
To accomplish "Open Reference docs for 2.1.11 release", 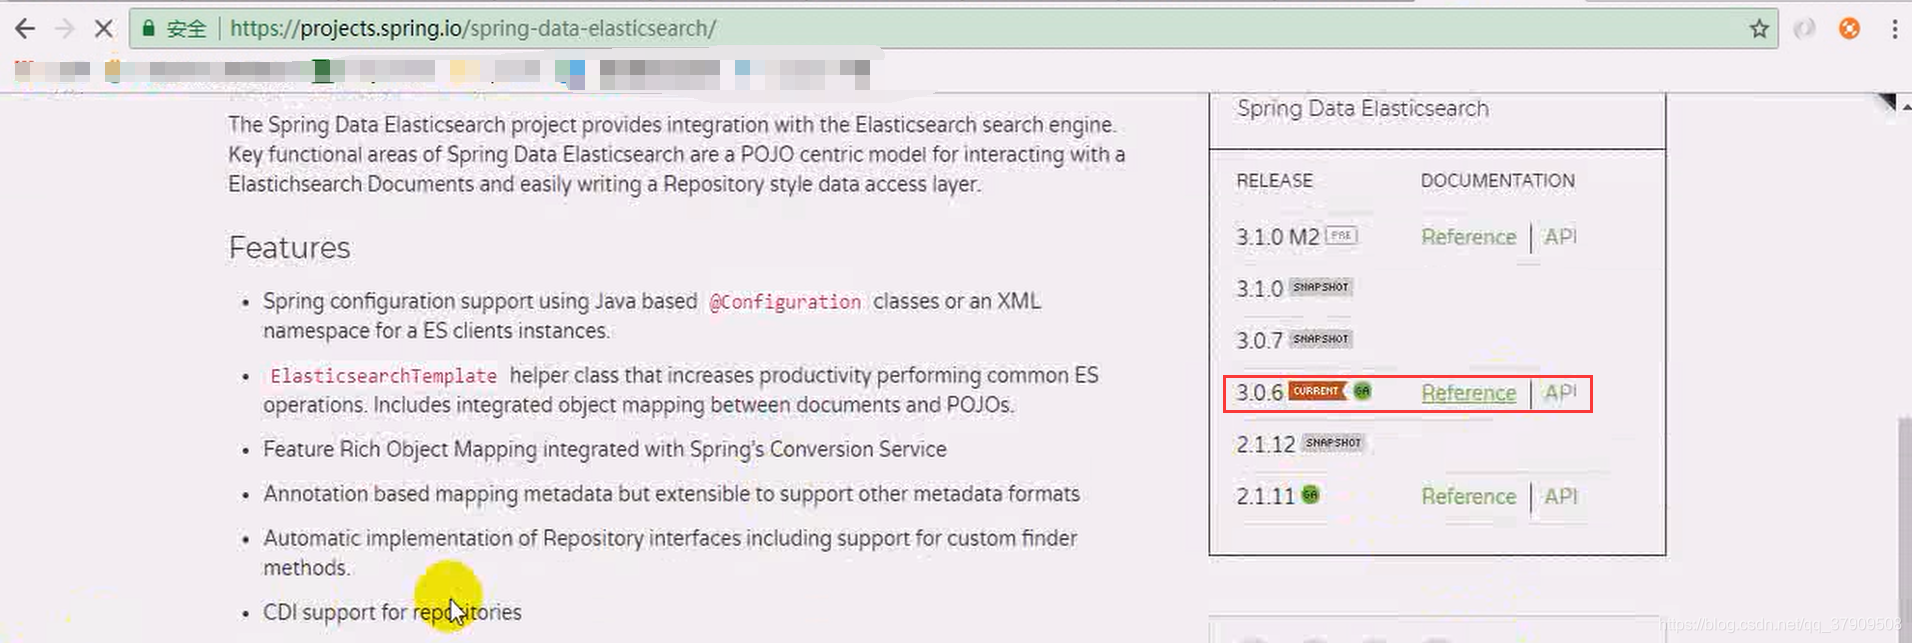I will click(x=1468, y=497).
